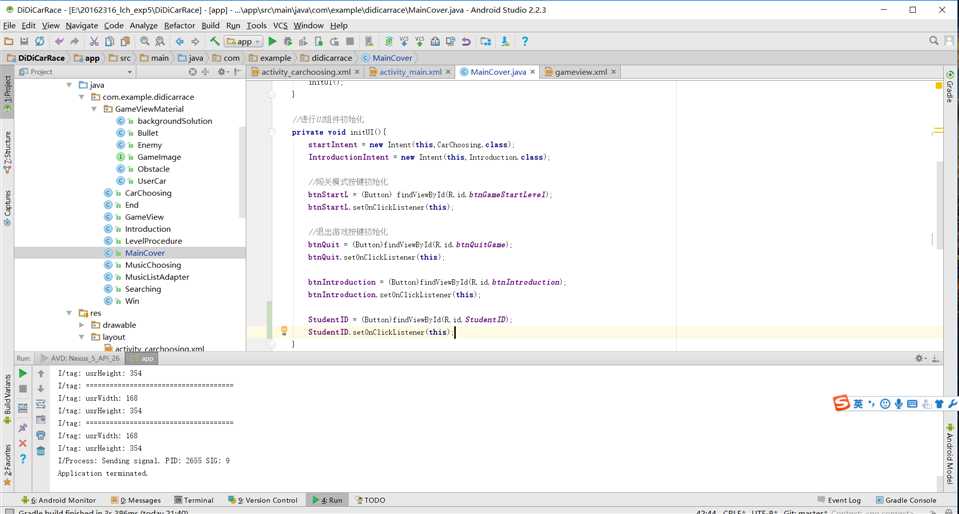Collapse the layout folder node
Image resolution: width=959 pixels, height=514 pixels.
pos(81,337)
